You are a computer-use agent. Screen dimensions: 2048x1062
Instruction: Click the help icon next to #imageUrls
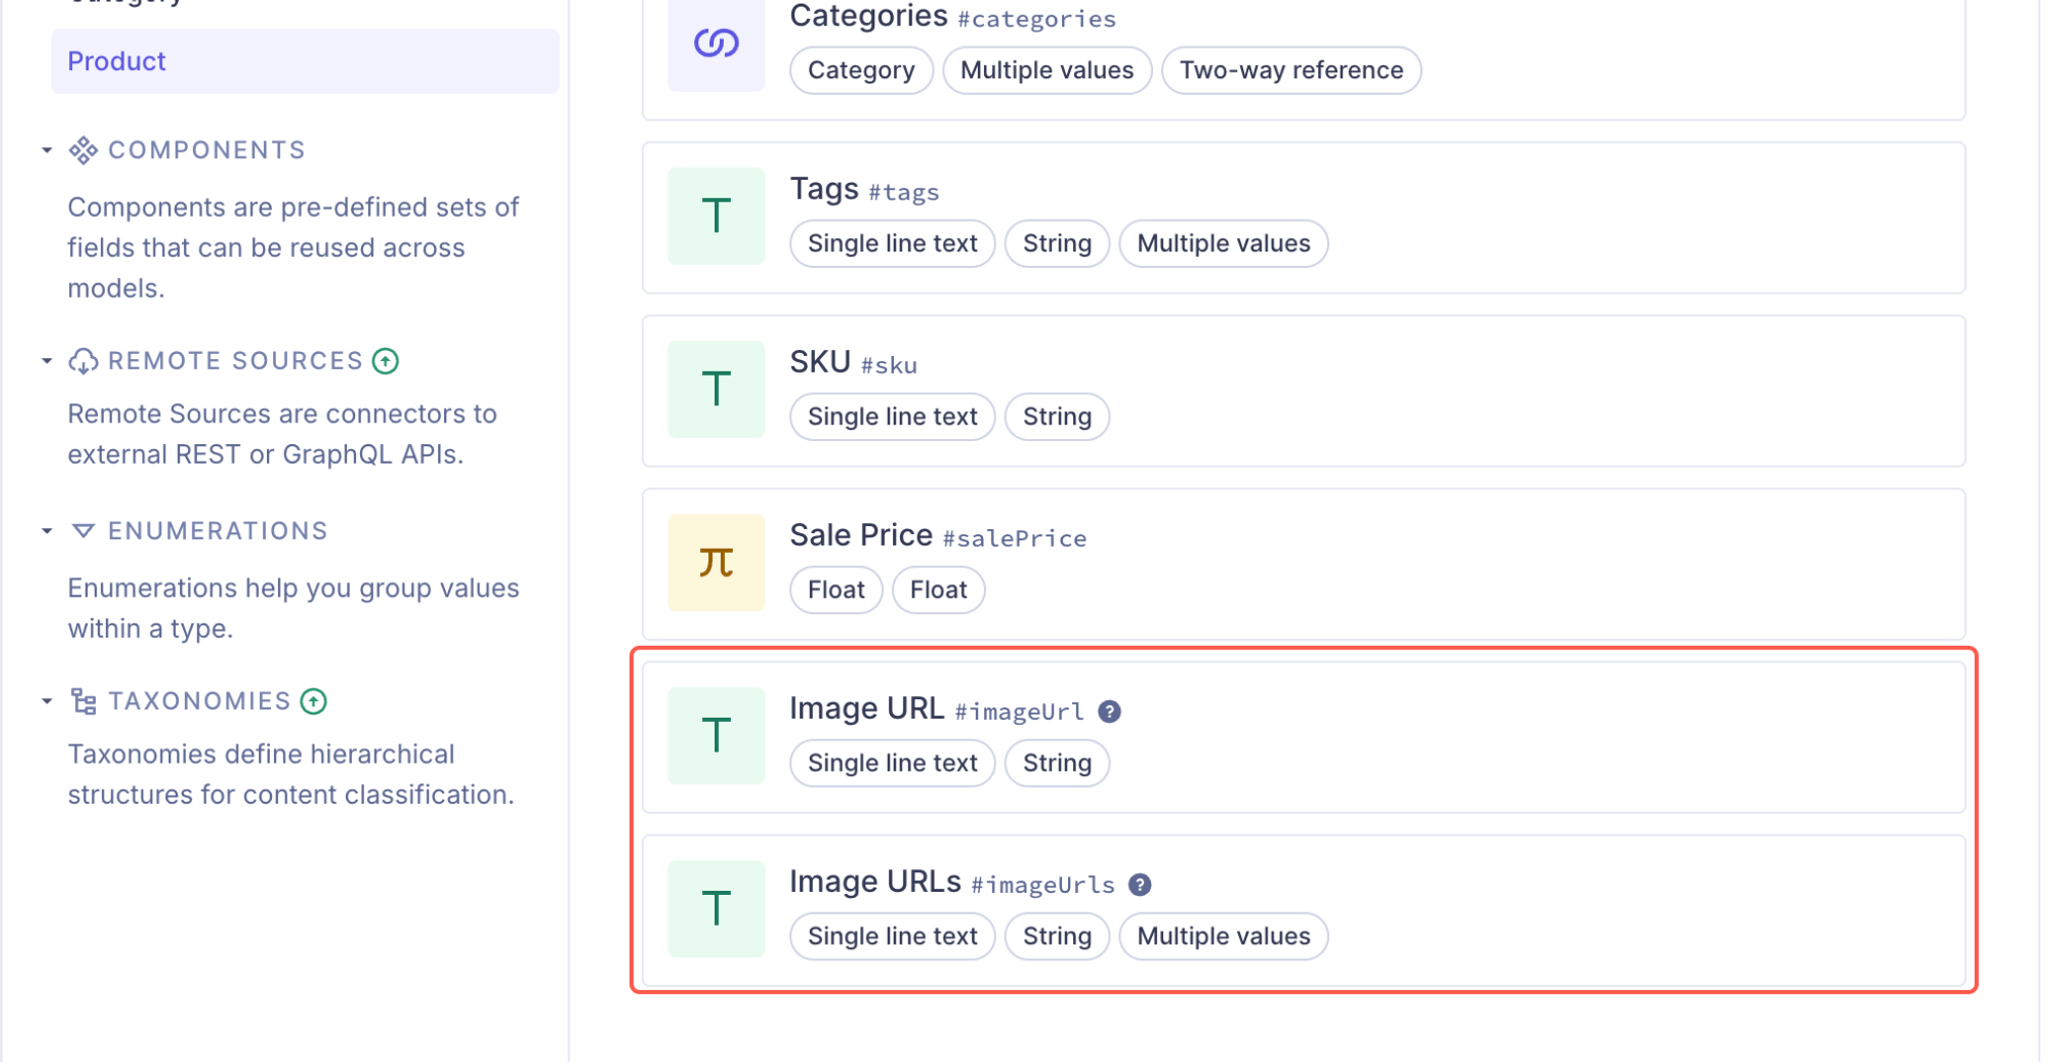(1140, 883)
